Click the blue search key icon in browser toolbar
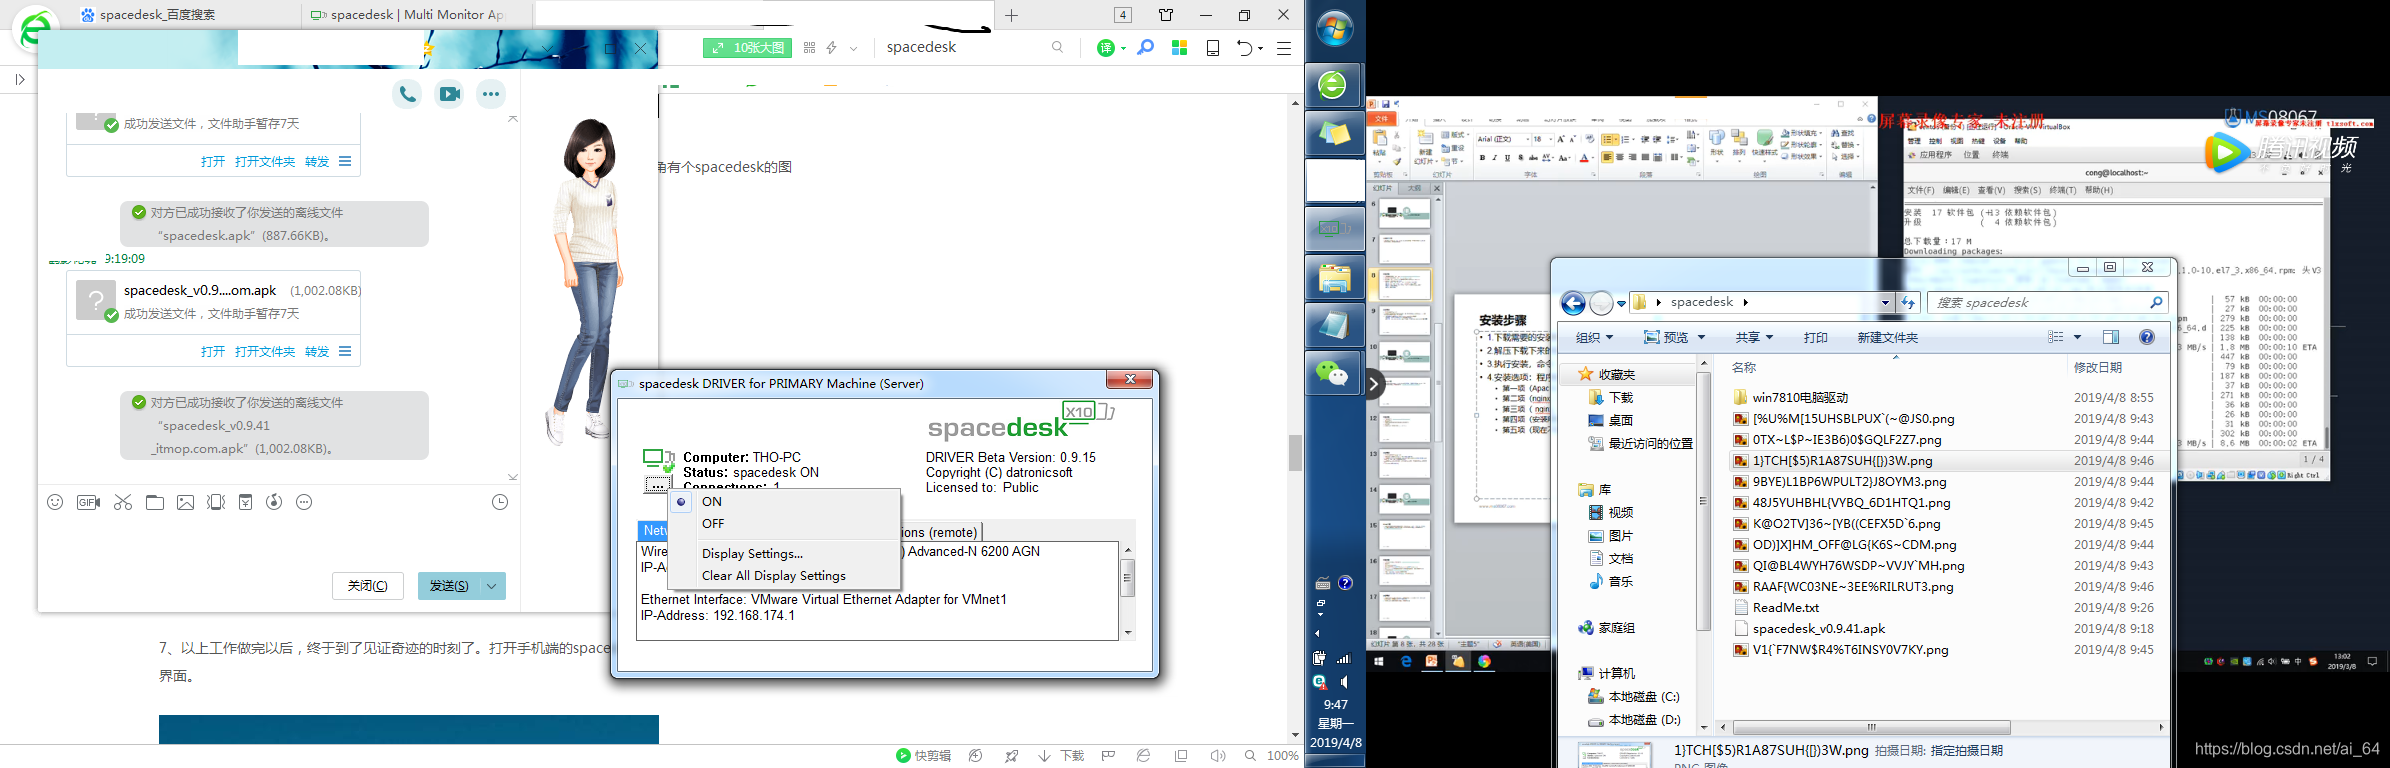The image size is (2390, 768). (x=1146, y=47)
